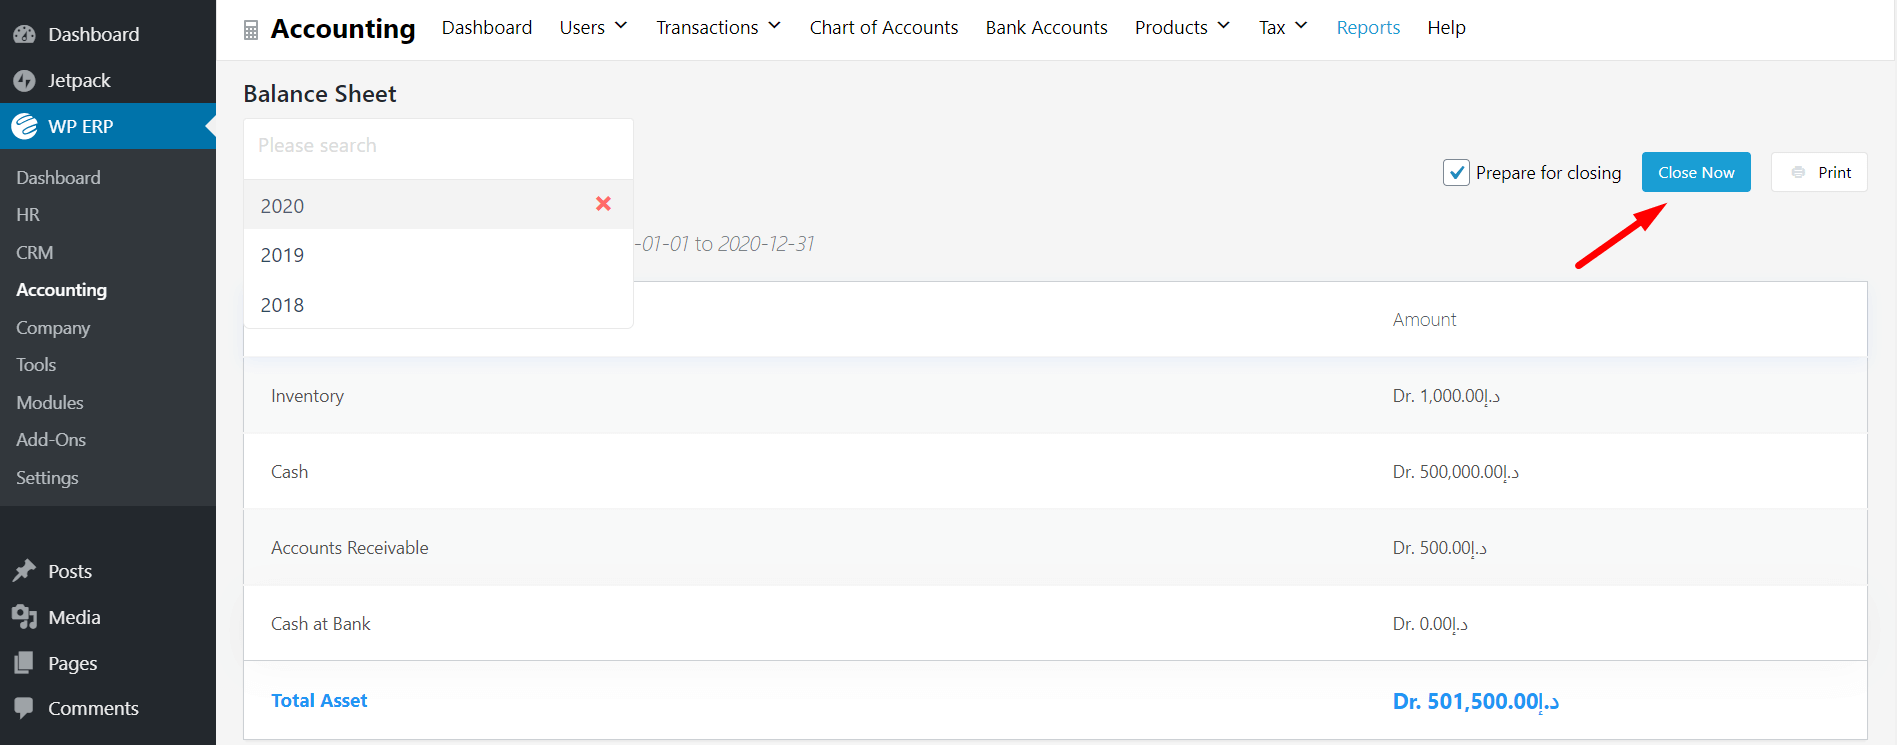Expand the Users dropdown menu
Viewport: 1897px width, 745px height.
(x=593, y=27)
